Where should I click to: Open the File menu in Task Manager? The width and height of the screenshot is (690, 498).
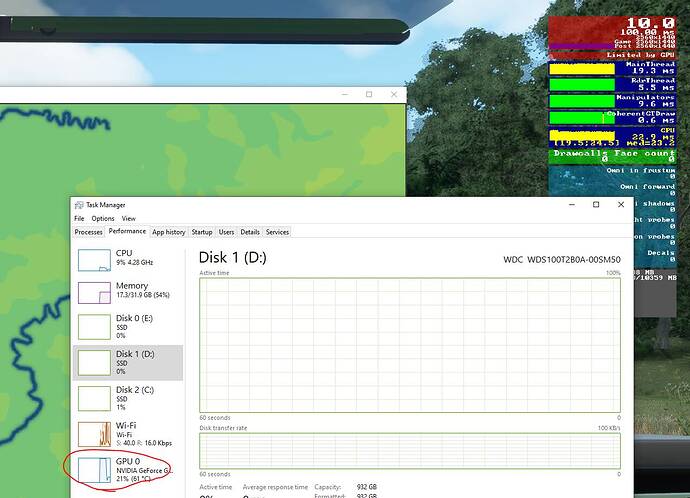coord(79,218)
